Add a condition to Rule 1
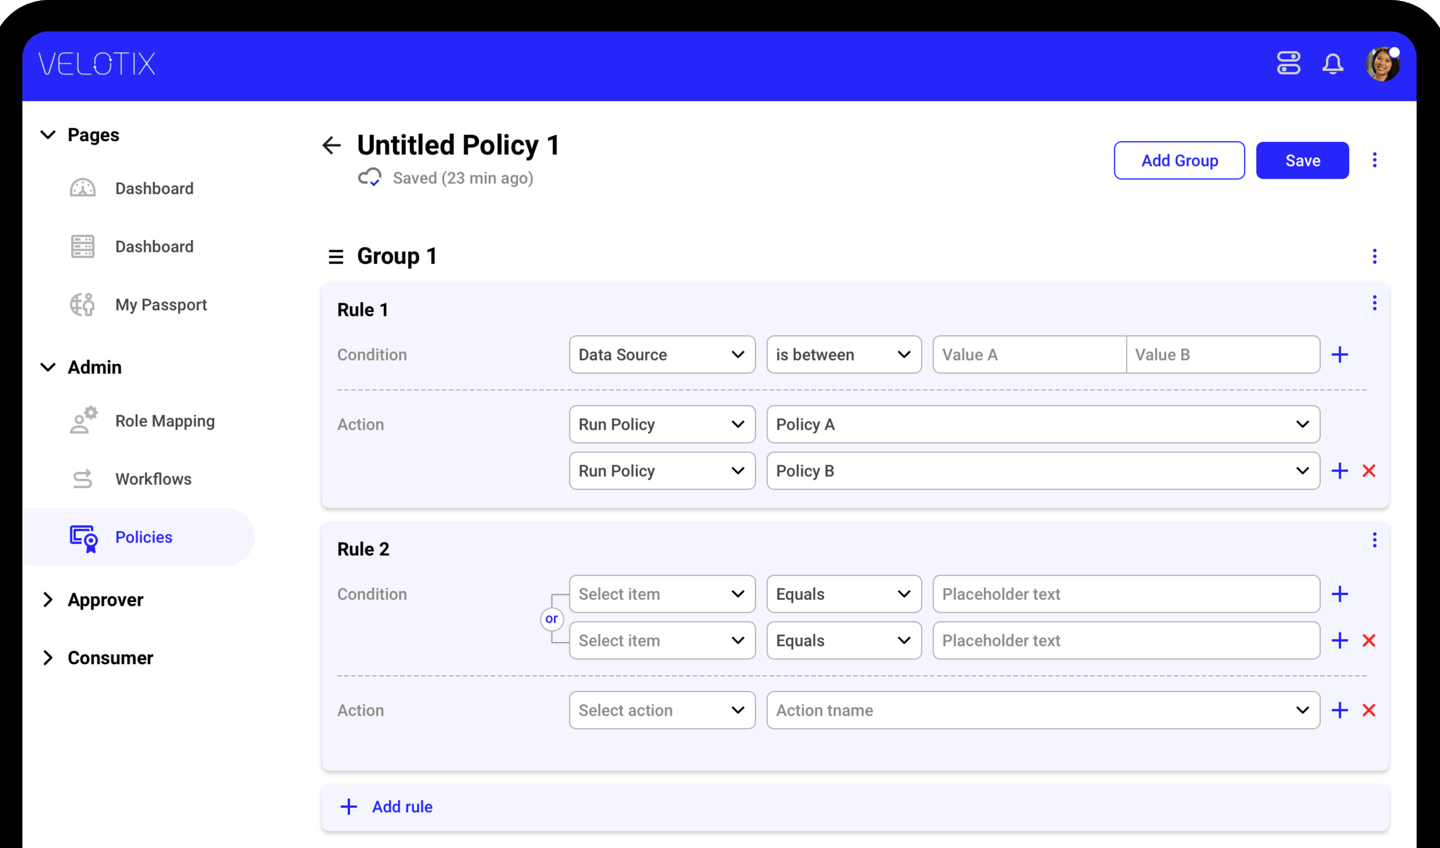Image resolution: width=1440 pixels, height=848 pixels. [1340, 355]
